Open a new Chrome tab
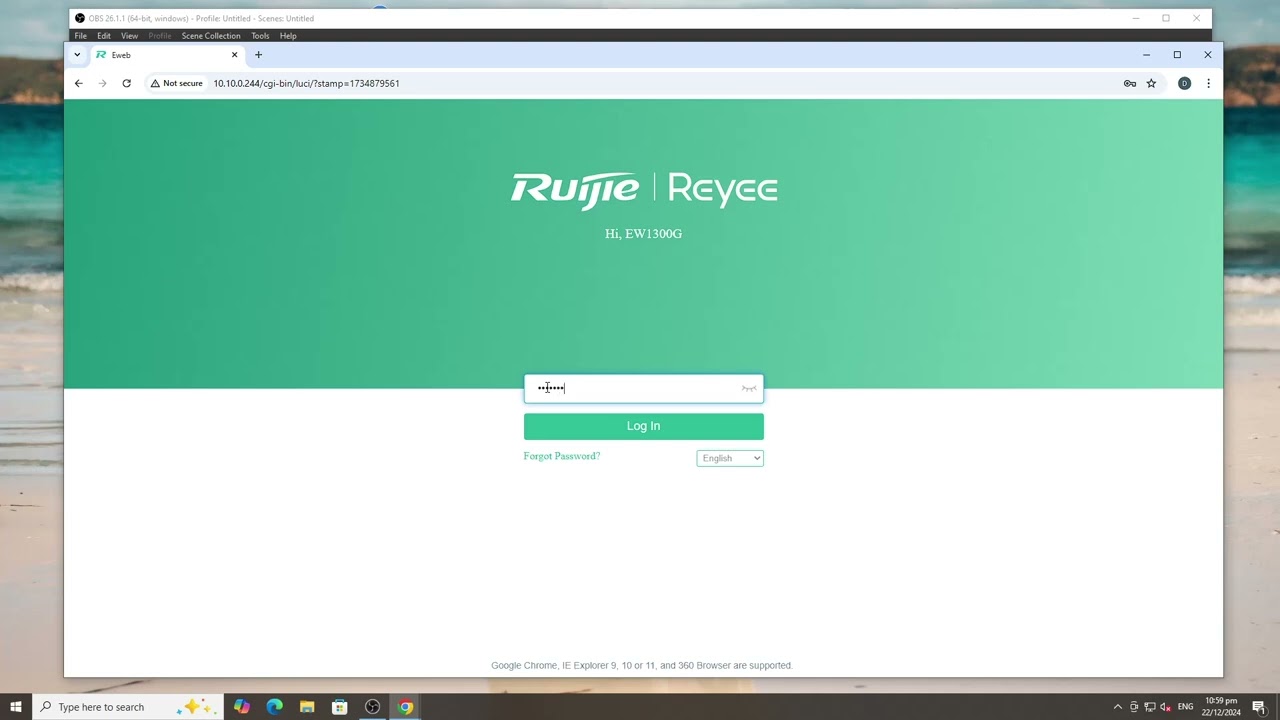Viewport: 1280px width, 720px height. (258, 55)
